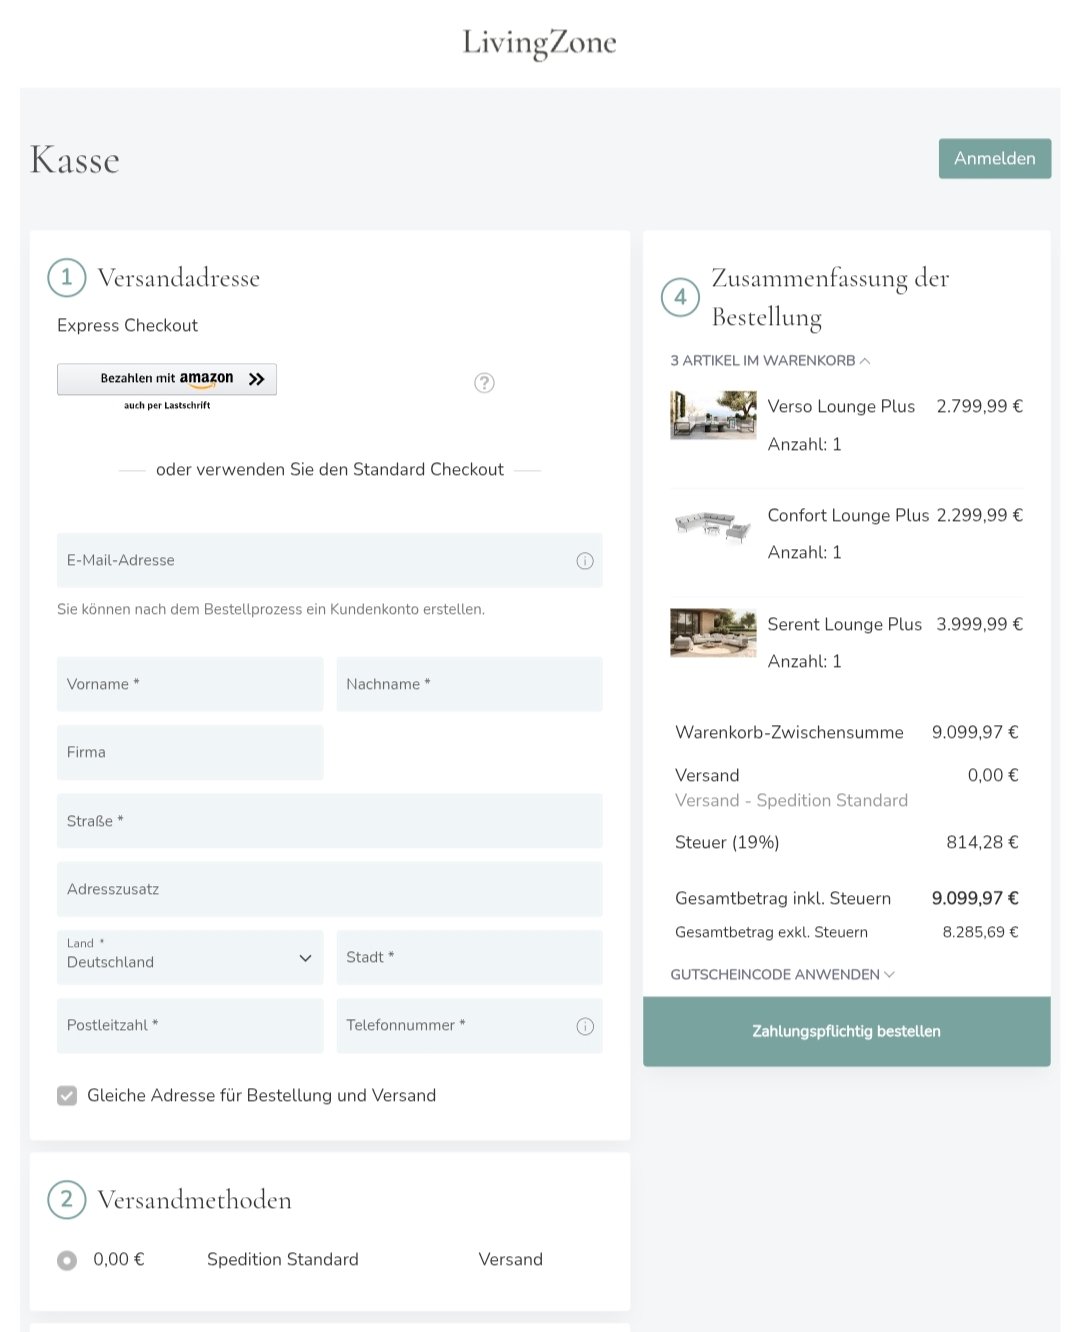Image resolution: width=1080 pixels, height=1332 pixels.
Task: Click into the Nachname field
Action: 469,685
